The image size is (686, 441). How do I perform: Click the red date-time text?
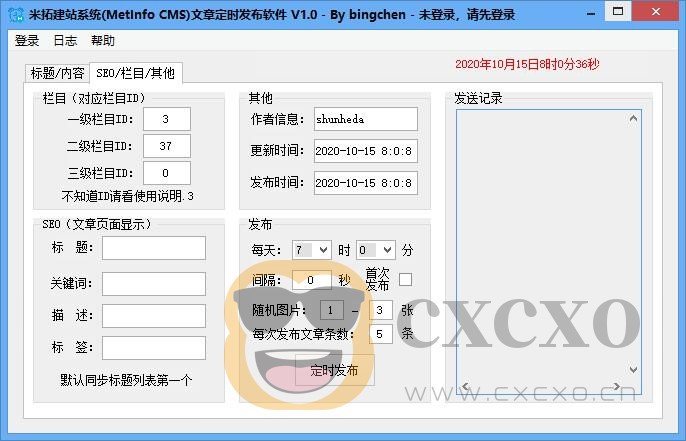(527, 64)
